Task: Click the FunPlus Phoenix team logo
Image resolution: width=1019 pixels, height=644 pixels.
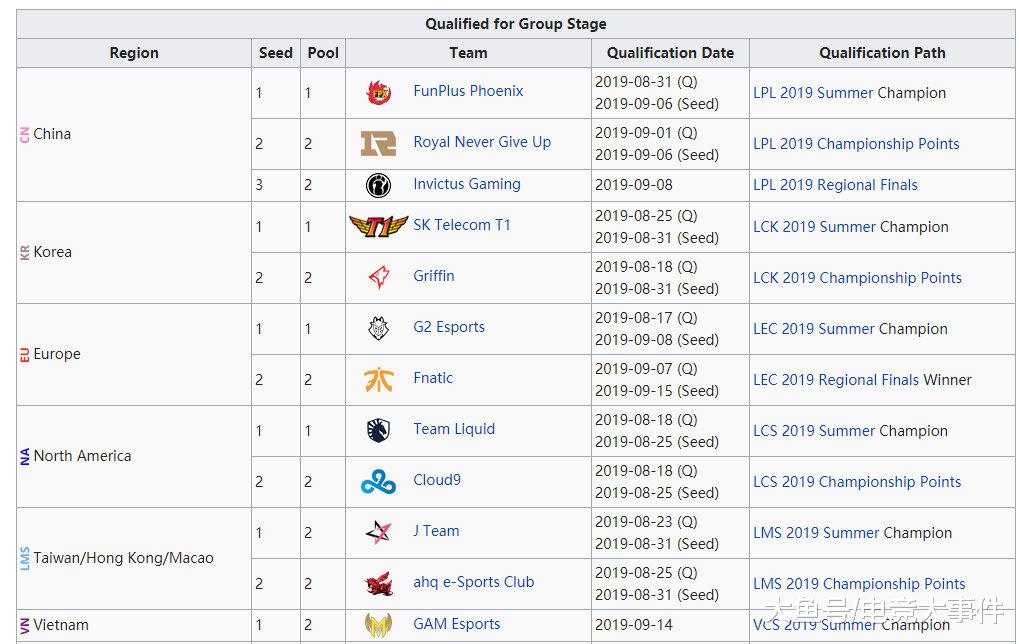Action: tap(378, 93)
